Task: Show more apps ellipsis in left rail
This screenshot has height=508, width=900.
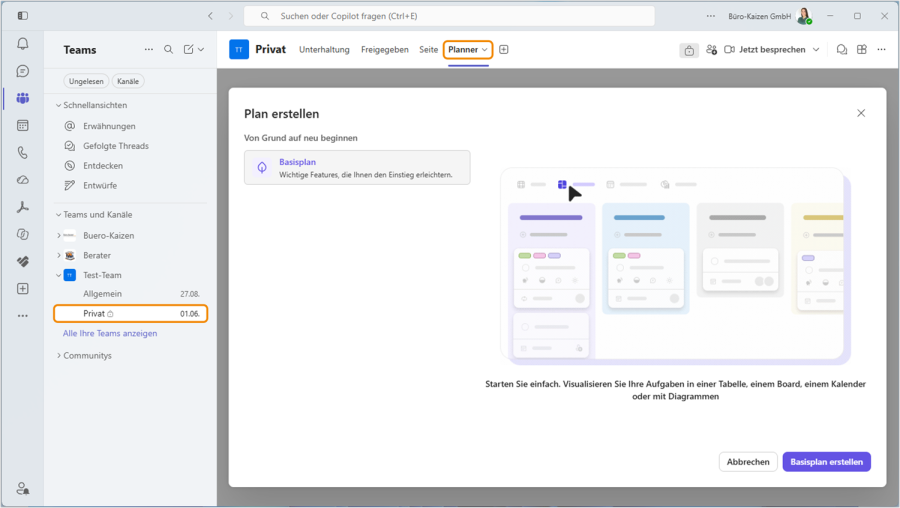Action: click(x=23, y=316)
